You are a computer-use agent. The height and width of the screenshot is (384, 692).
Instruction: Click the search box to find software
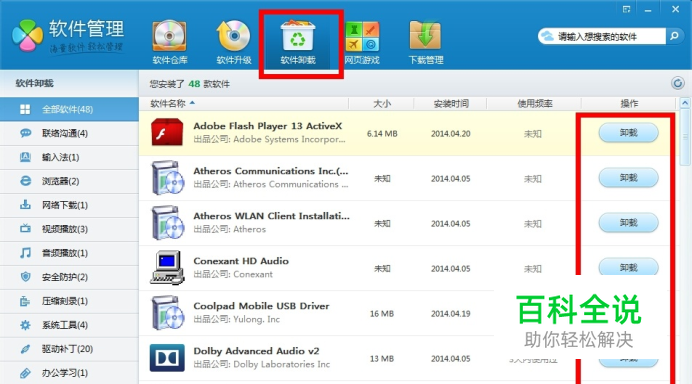[x=602, y=36]
